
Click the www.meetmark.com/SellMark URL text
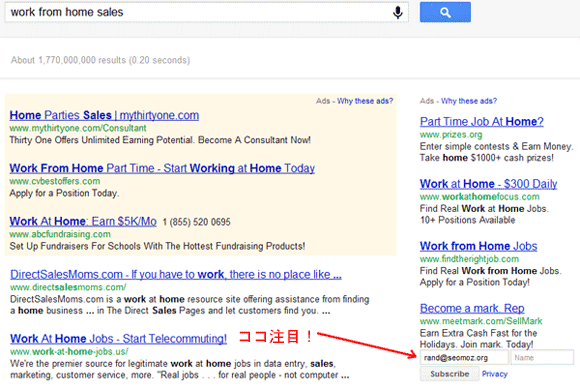tap(481, 321)
